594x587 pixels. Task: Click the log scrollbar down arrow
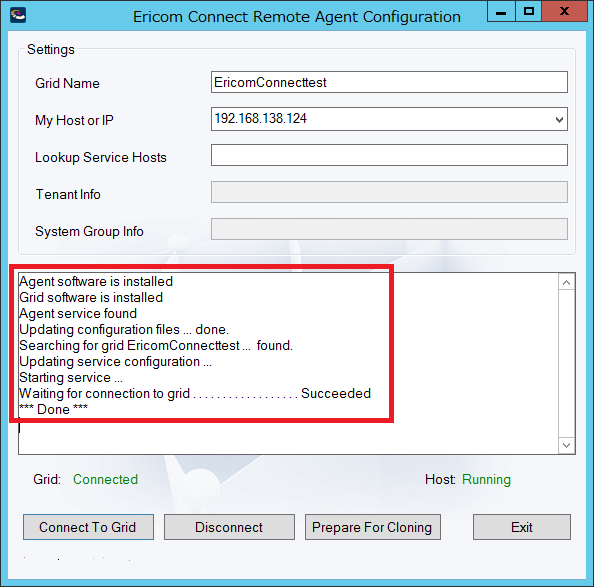[566, 445]
